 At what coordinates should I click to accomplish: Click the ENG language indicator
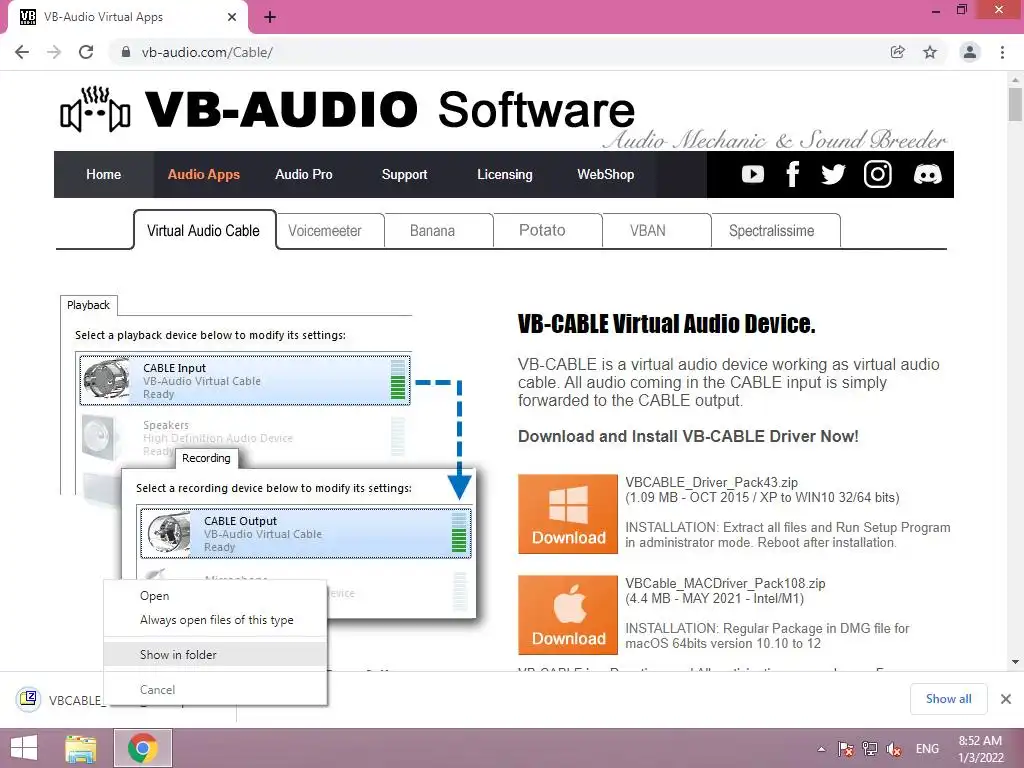pos(927,749)
